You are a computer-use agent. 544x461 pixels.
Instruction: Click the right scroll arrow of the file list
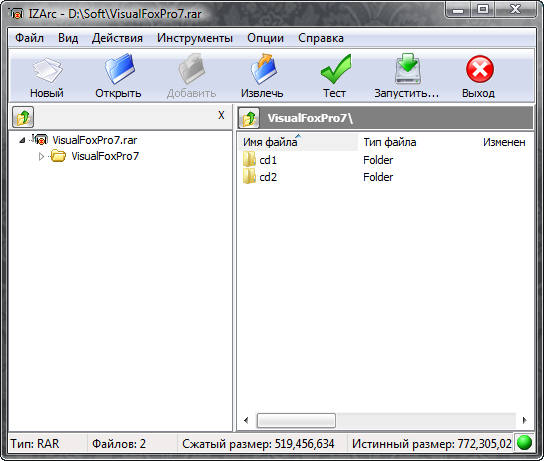pos(524,420)
